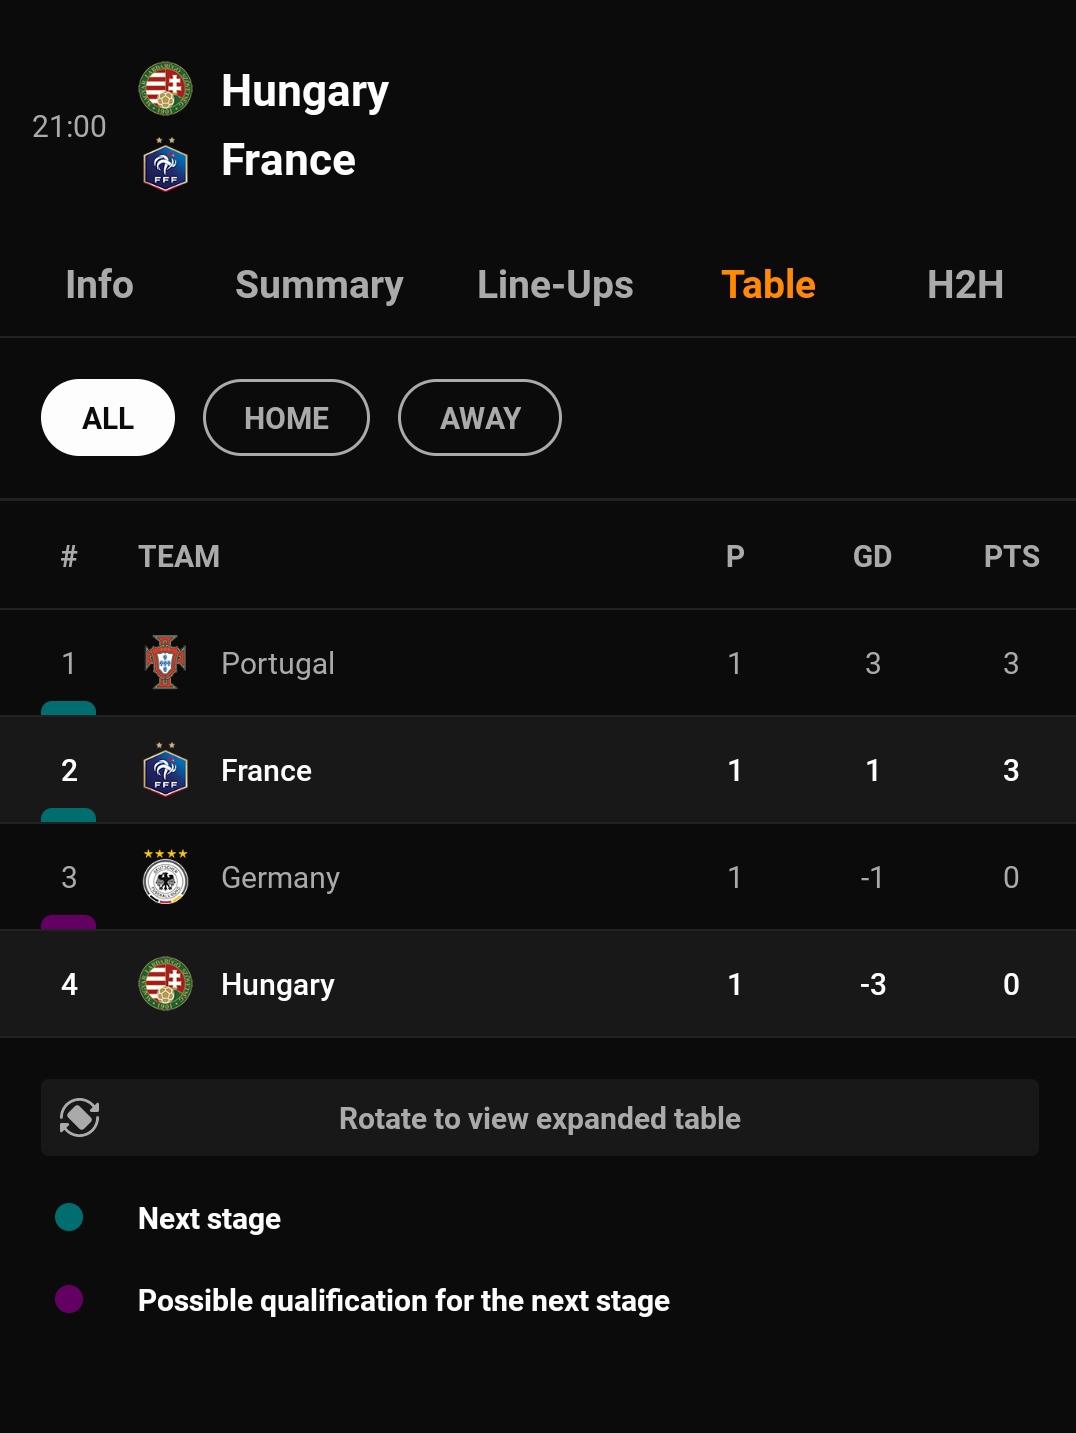Switch to the Summary tab
The width and height of the screenshot is (1076, 1433).
tap(319, 285)
